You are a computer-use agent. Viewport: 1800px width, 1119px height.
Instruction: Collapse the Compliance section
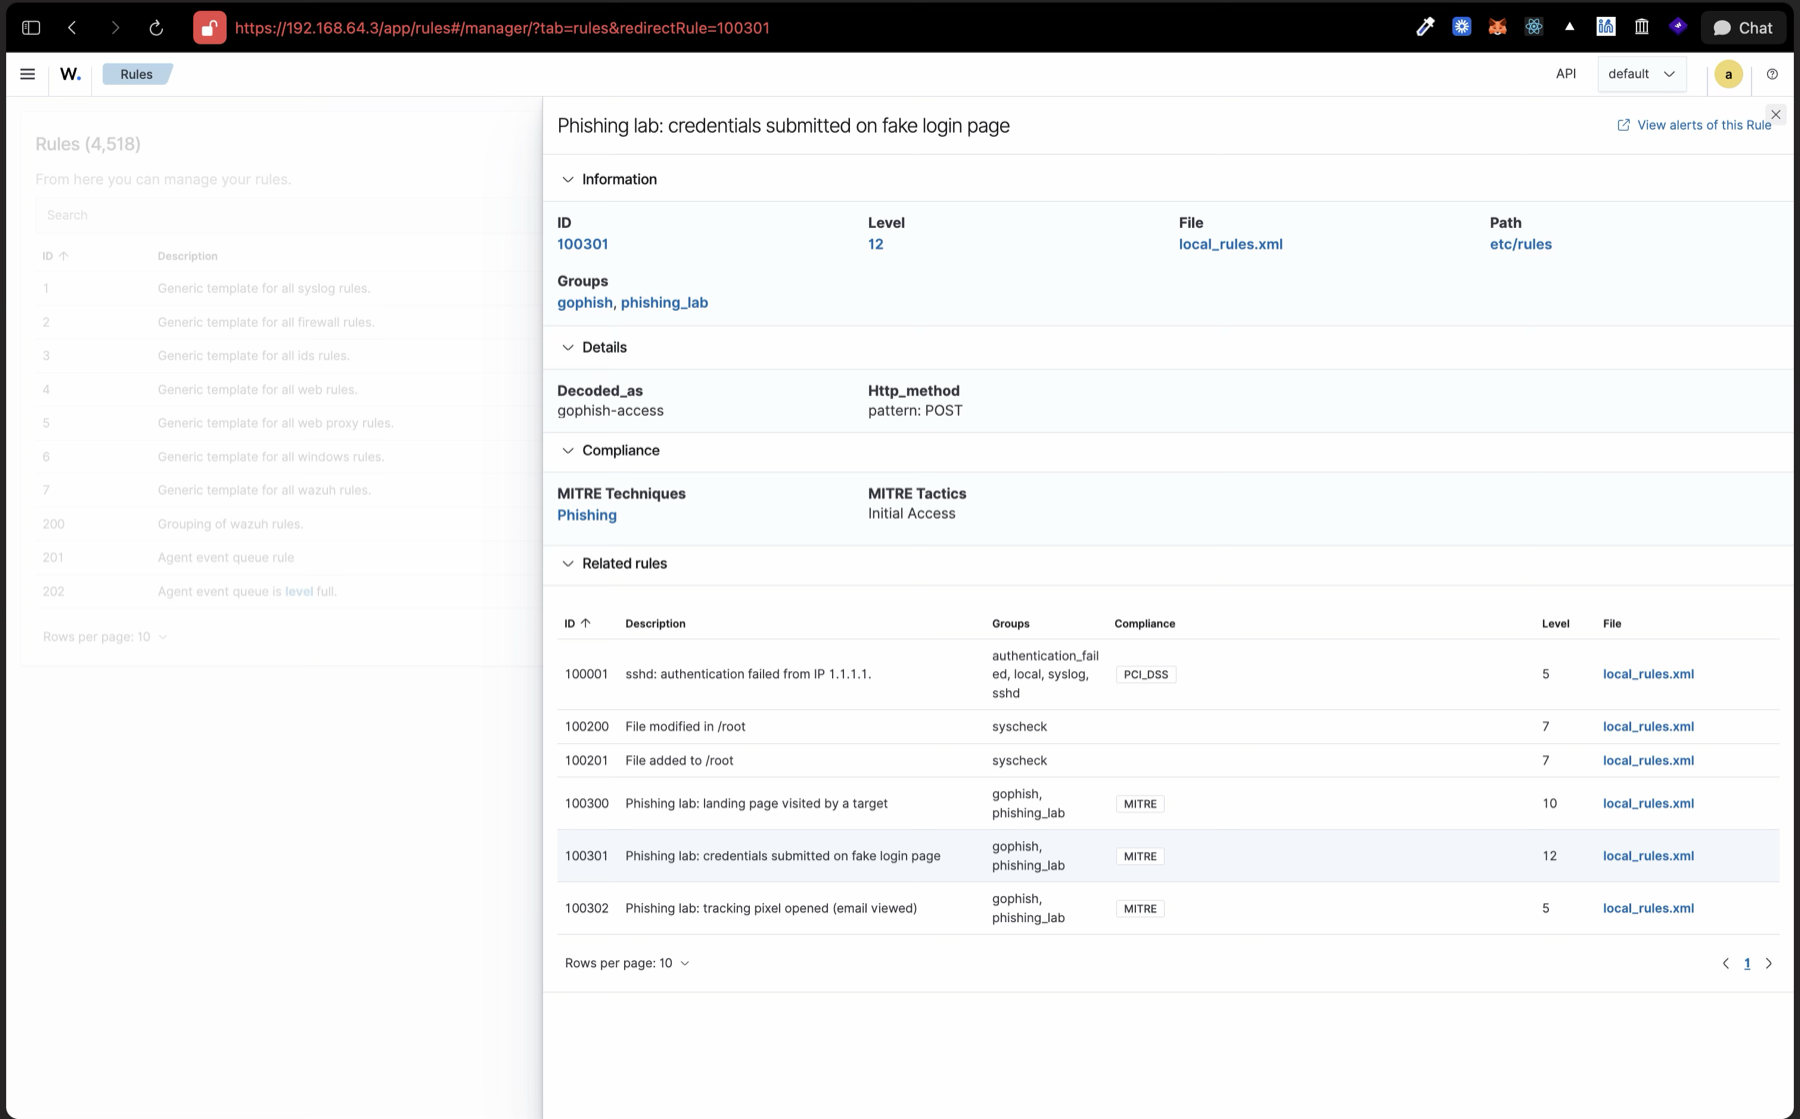(x=567, y=451)
